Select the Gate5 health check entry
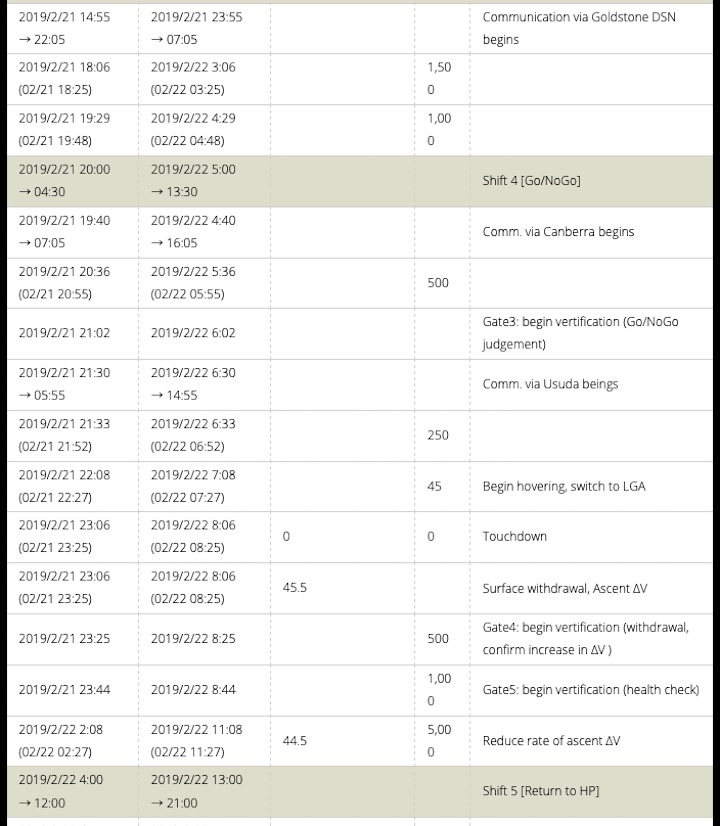720x826 pixels. pyautogui.click(x=590, y=689)
